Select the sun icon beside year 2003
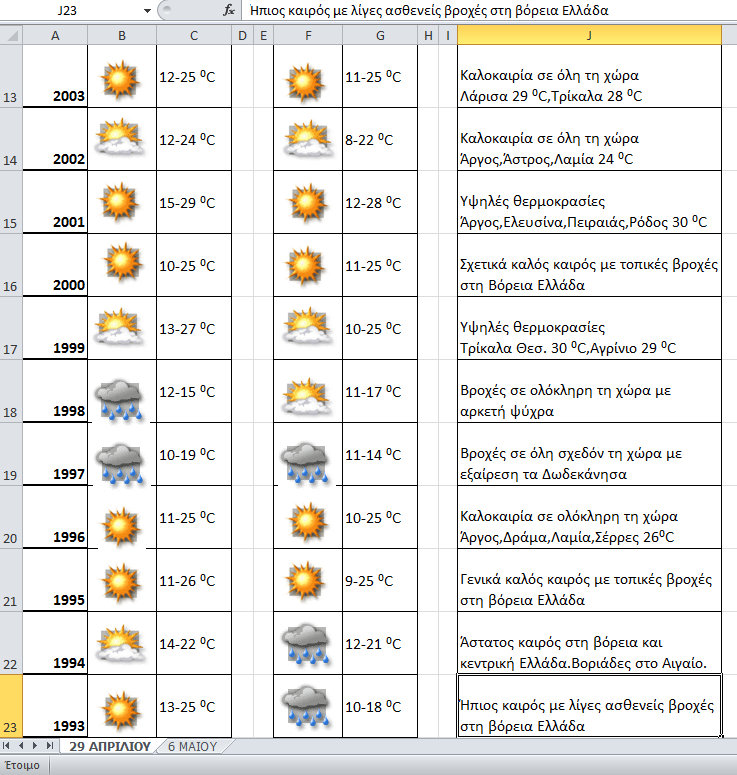Viewport: 737px width, 775px height. [121, 77]
